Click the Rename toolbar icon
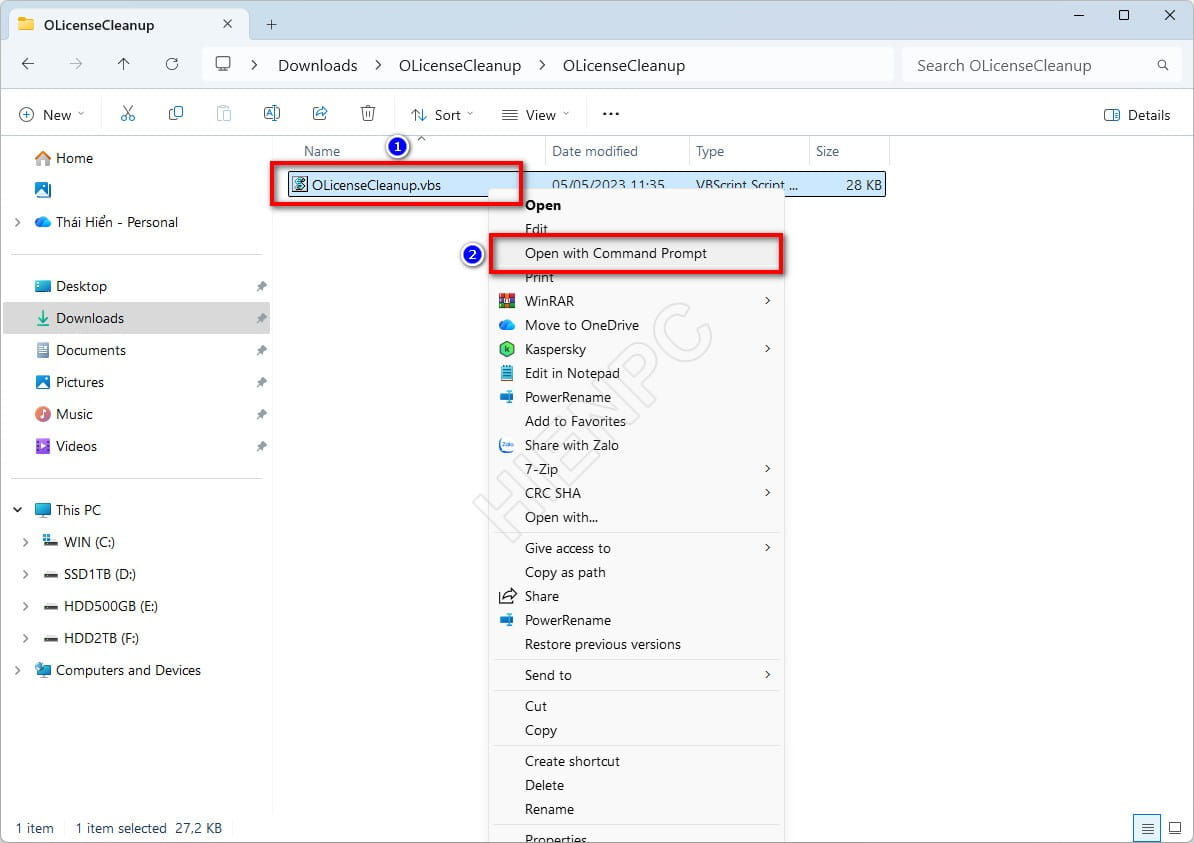Viewport: 1194px width, 843px height. coord(271,114)
